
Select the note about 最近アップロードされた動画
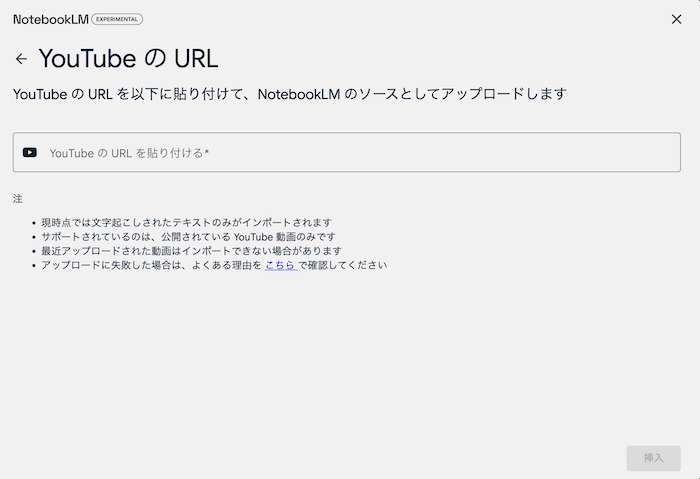191,251
